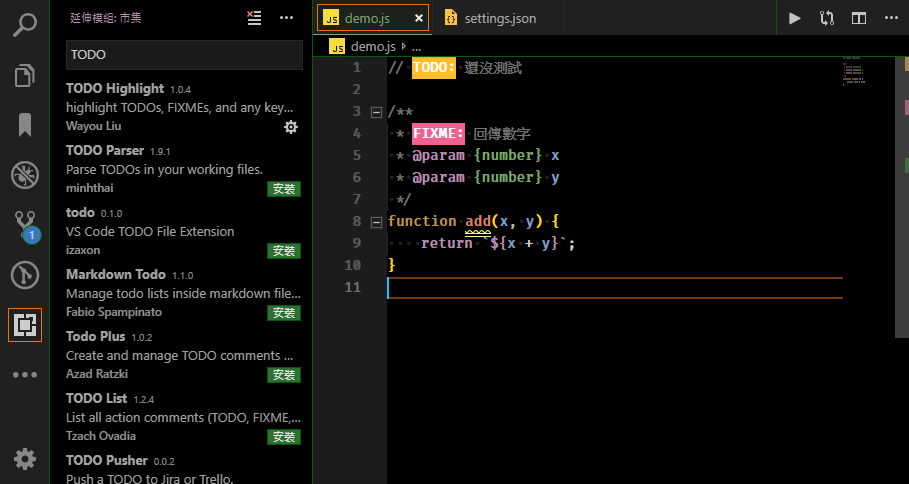Image resolution: width=909 pixels, height=484 pixels.
Task: Open the compare changes icon in editor toolbar
Action: point(827,19)
